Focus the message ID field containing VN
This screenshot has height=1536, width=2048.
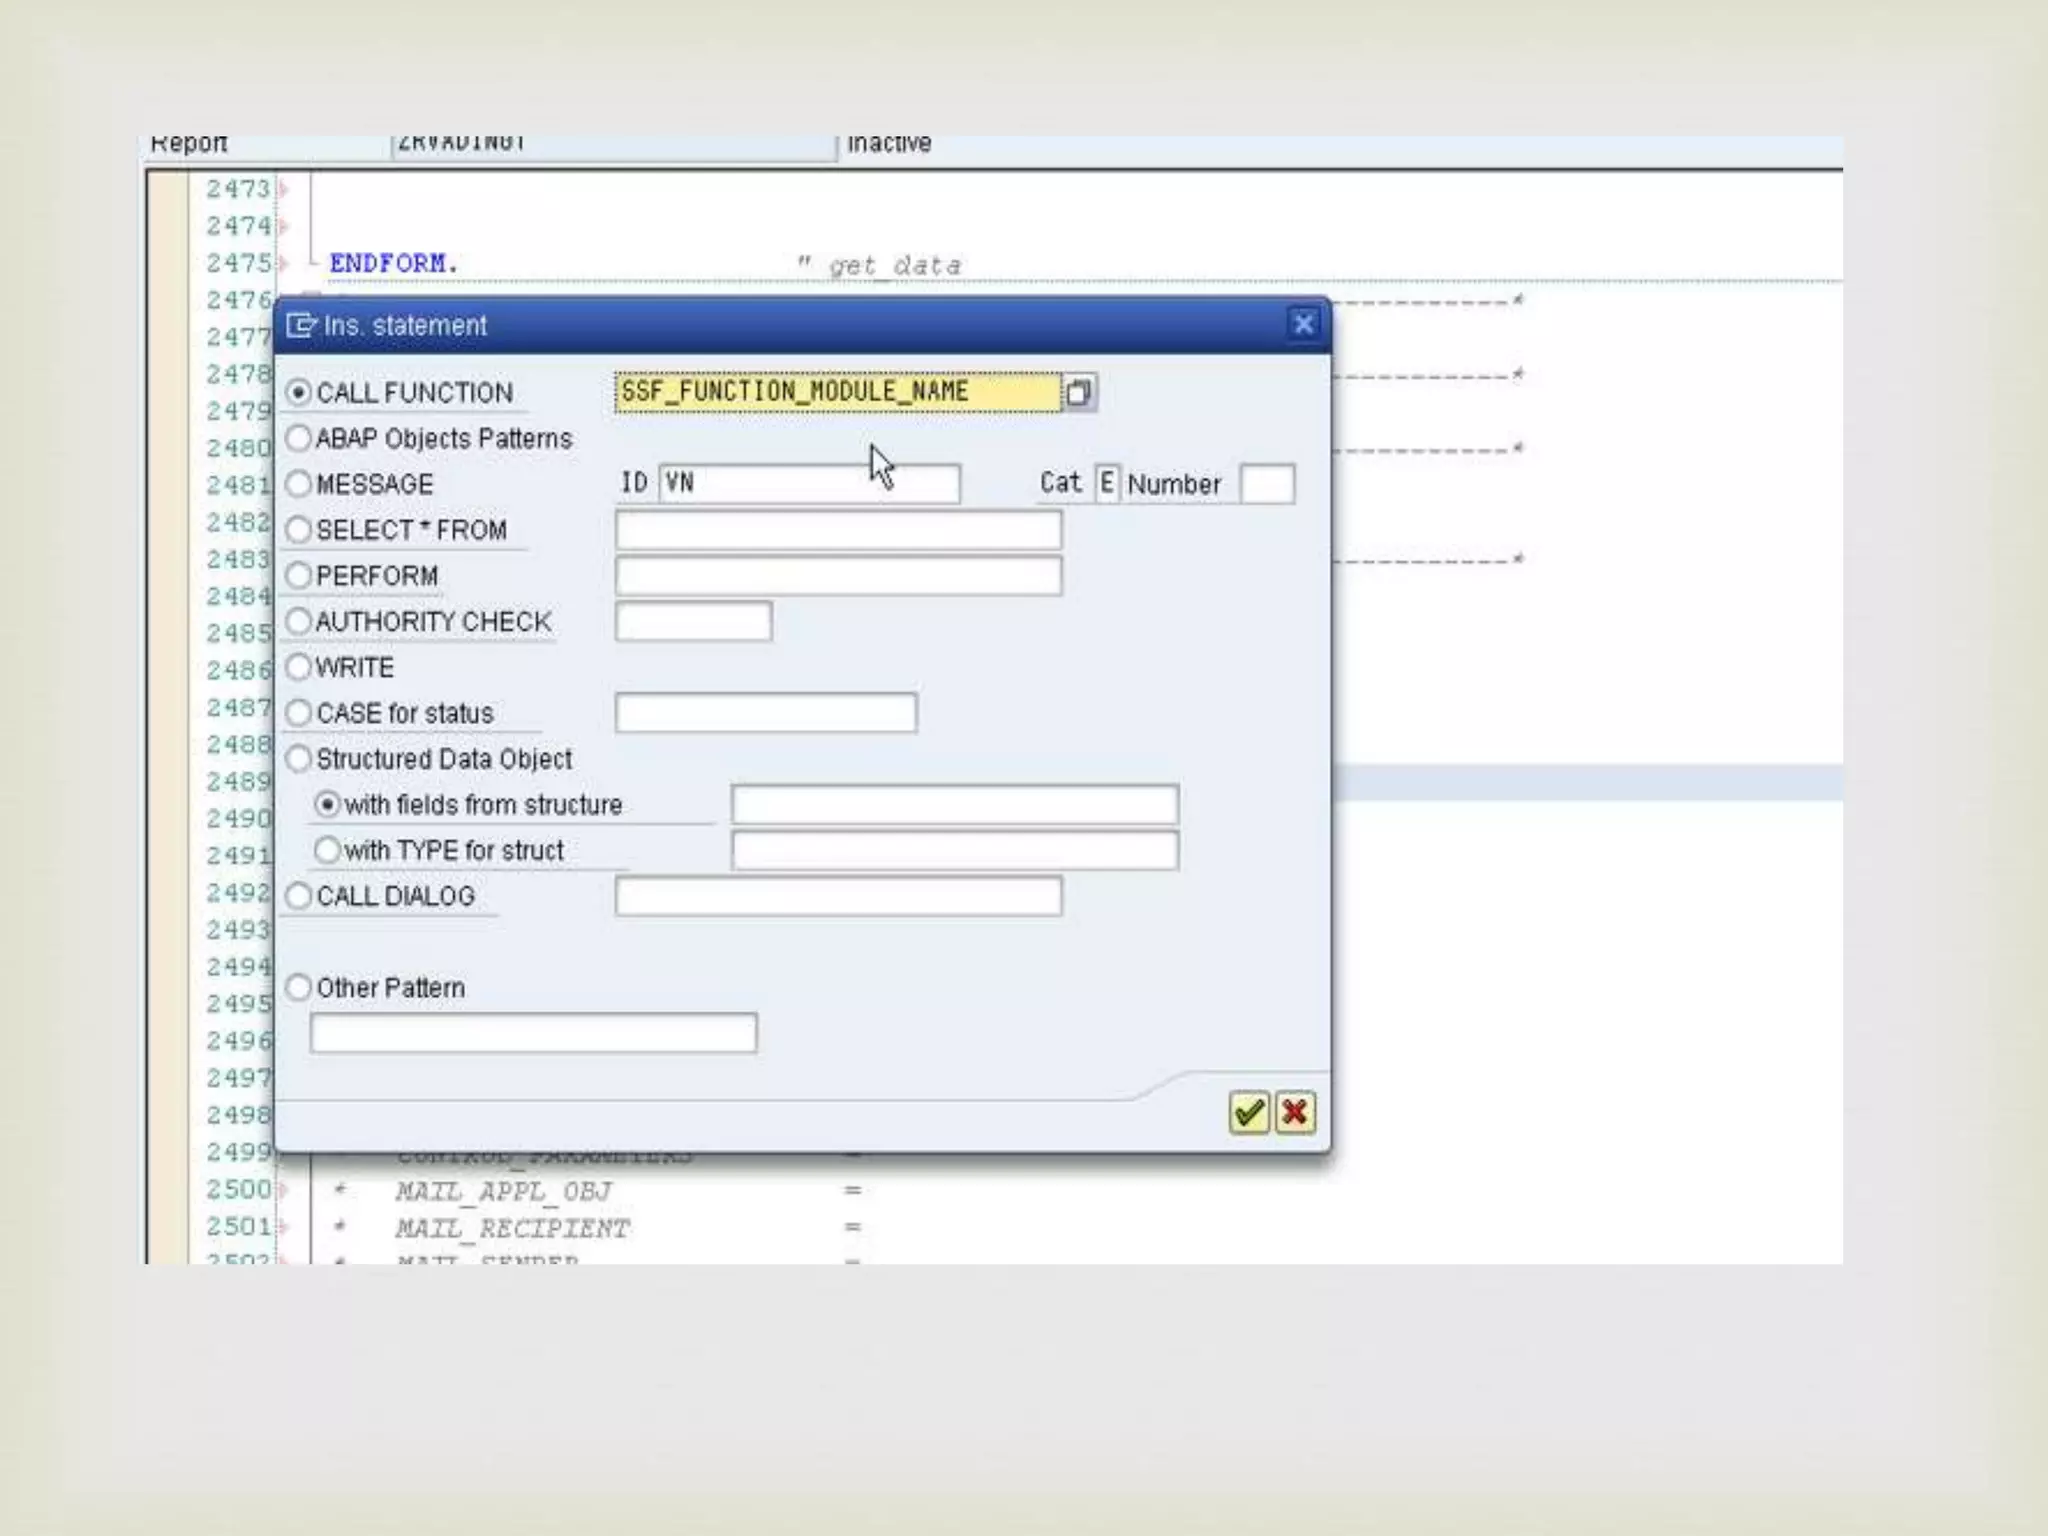pyautogui.click(x=808, y=484)
